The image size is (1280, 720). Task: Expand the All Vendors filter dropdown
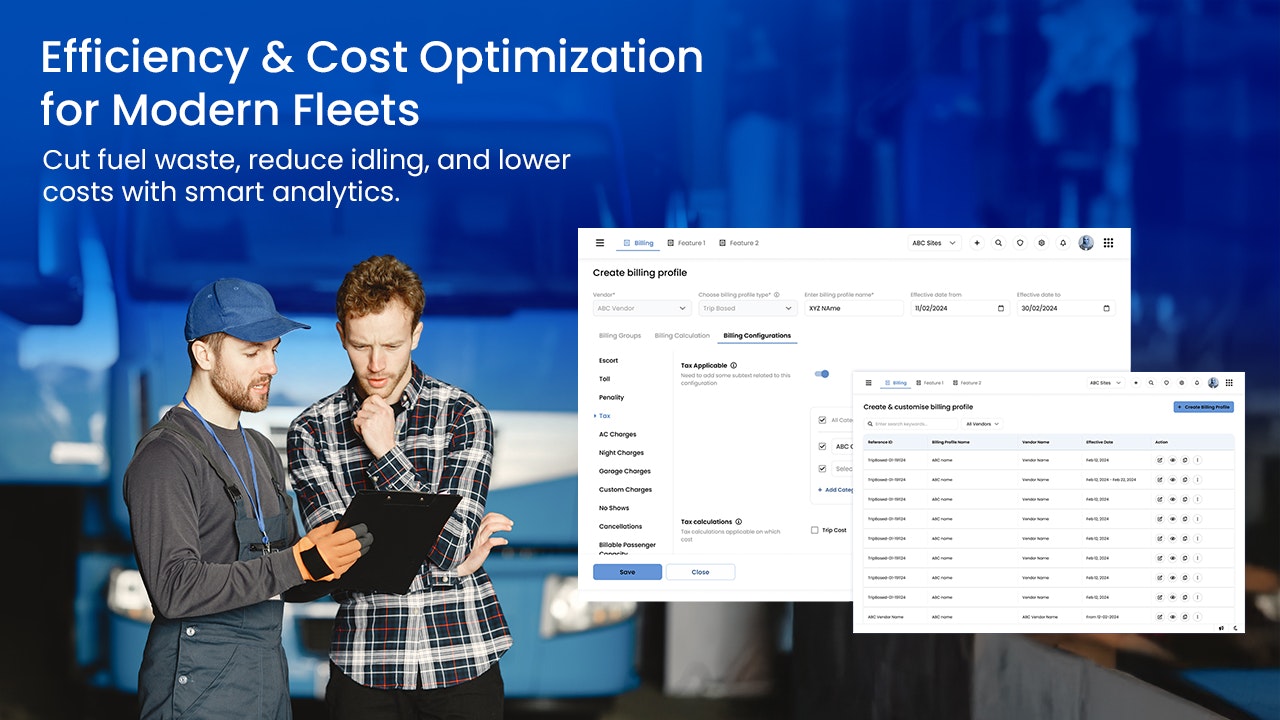click(x=982, y=424)
